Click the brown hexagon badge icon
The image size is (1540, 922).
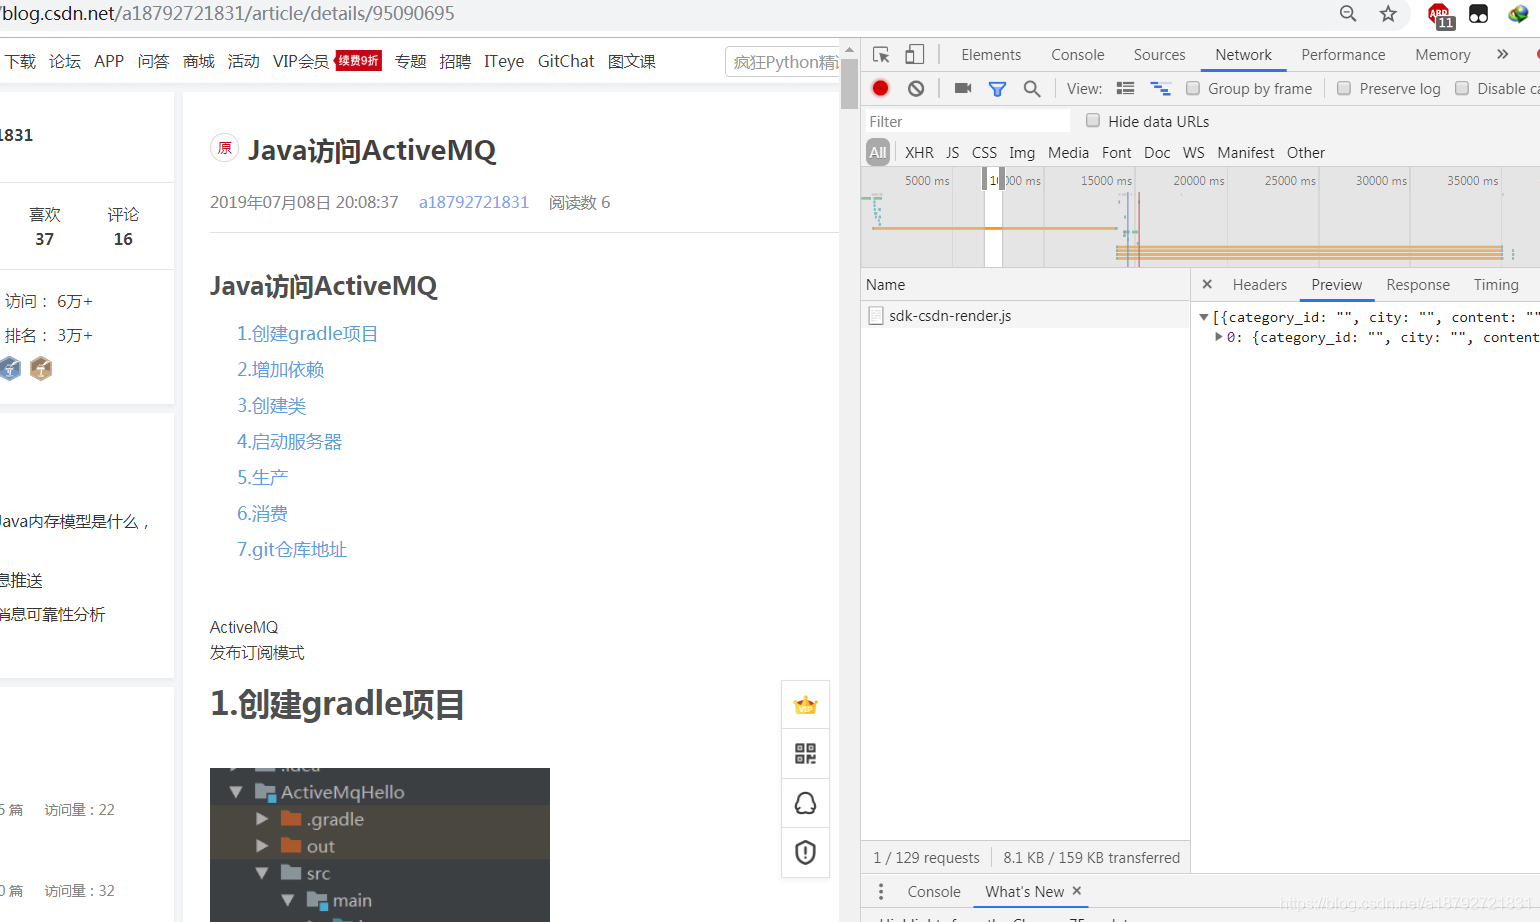coord(41,368)
